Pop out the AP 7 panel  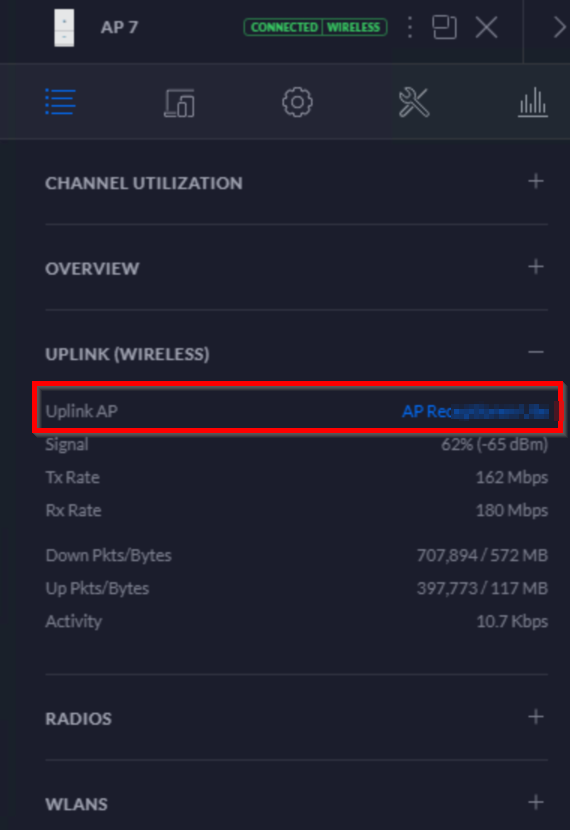pyautogui.click(x=444, y=27)
